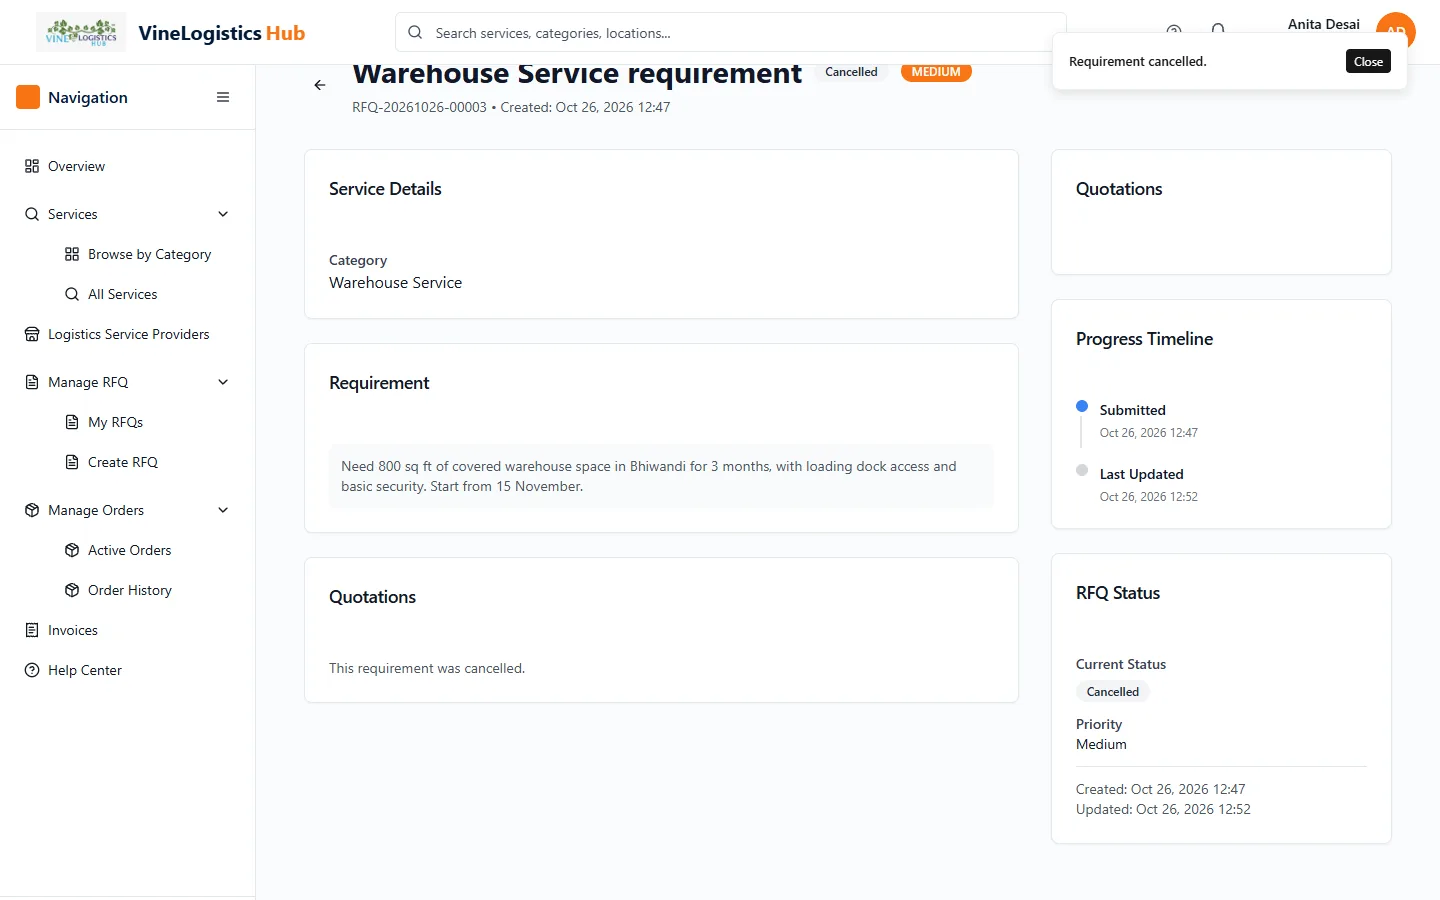Click the Create RFQ document icon
Screen dimensions: 1440x900
point(72,462)
